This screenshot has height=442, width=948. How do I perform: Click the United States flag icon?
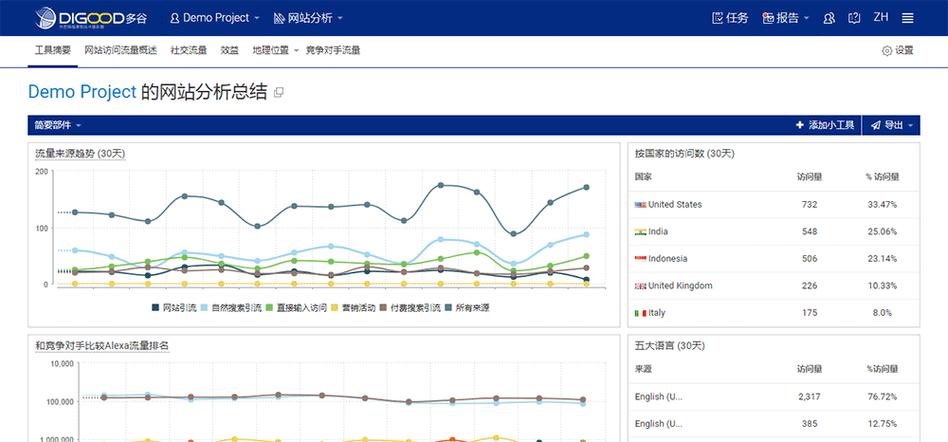pyautogui.click(x=640, y=205)
